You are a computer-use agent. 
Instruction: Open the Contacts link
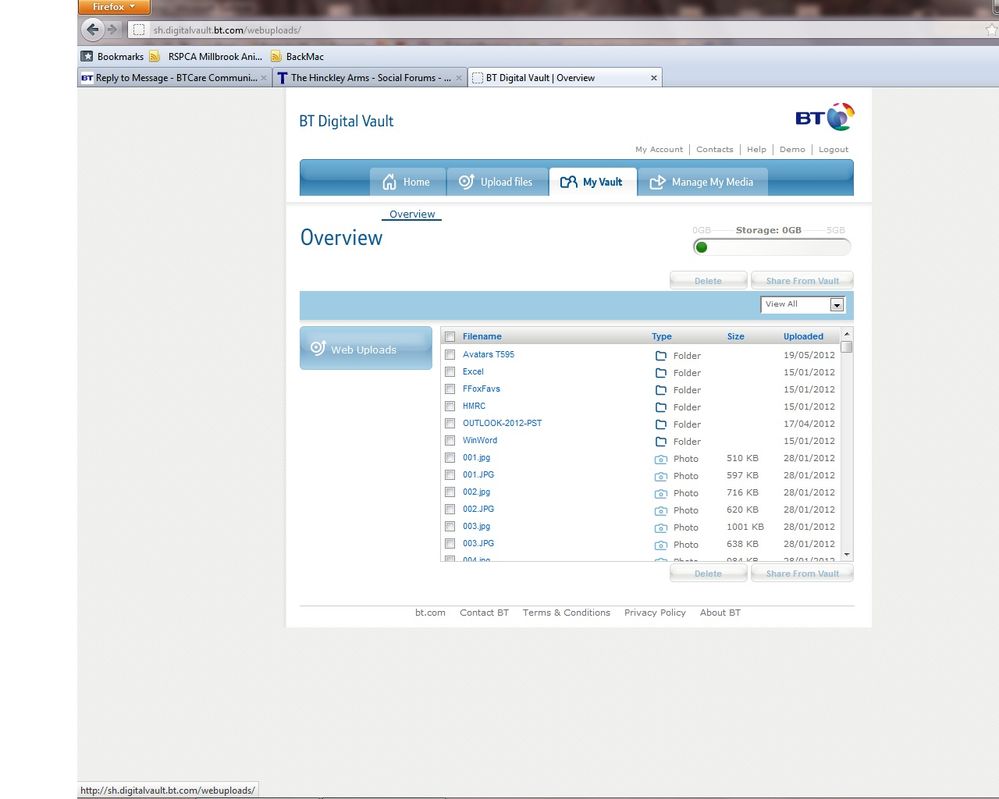714,149
